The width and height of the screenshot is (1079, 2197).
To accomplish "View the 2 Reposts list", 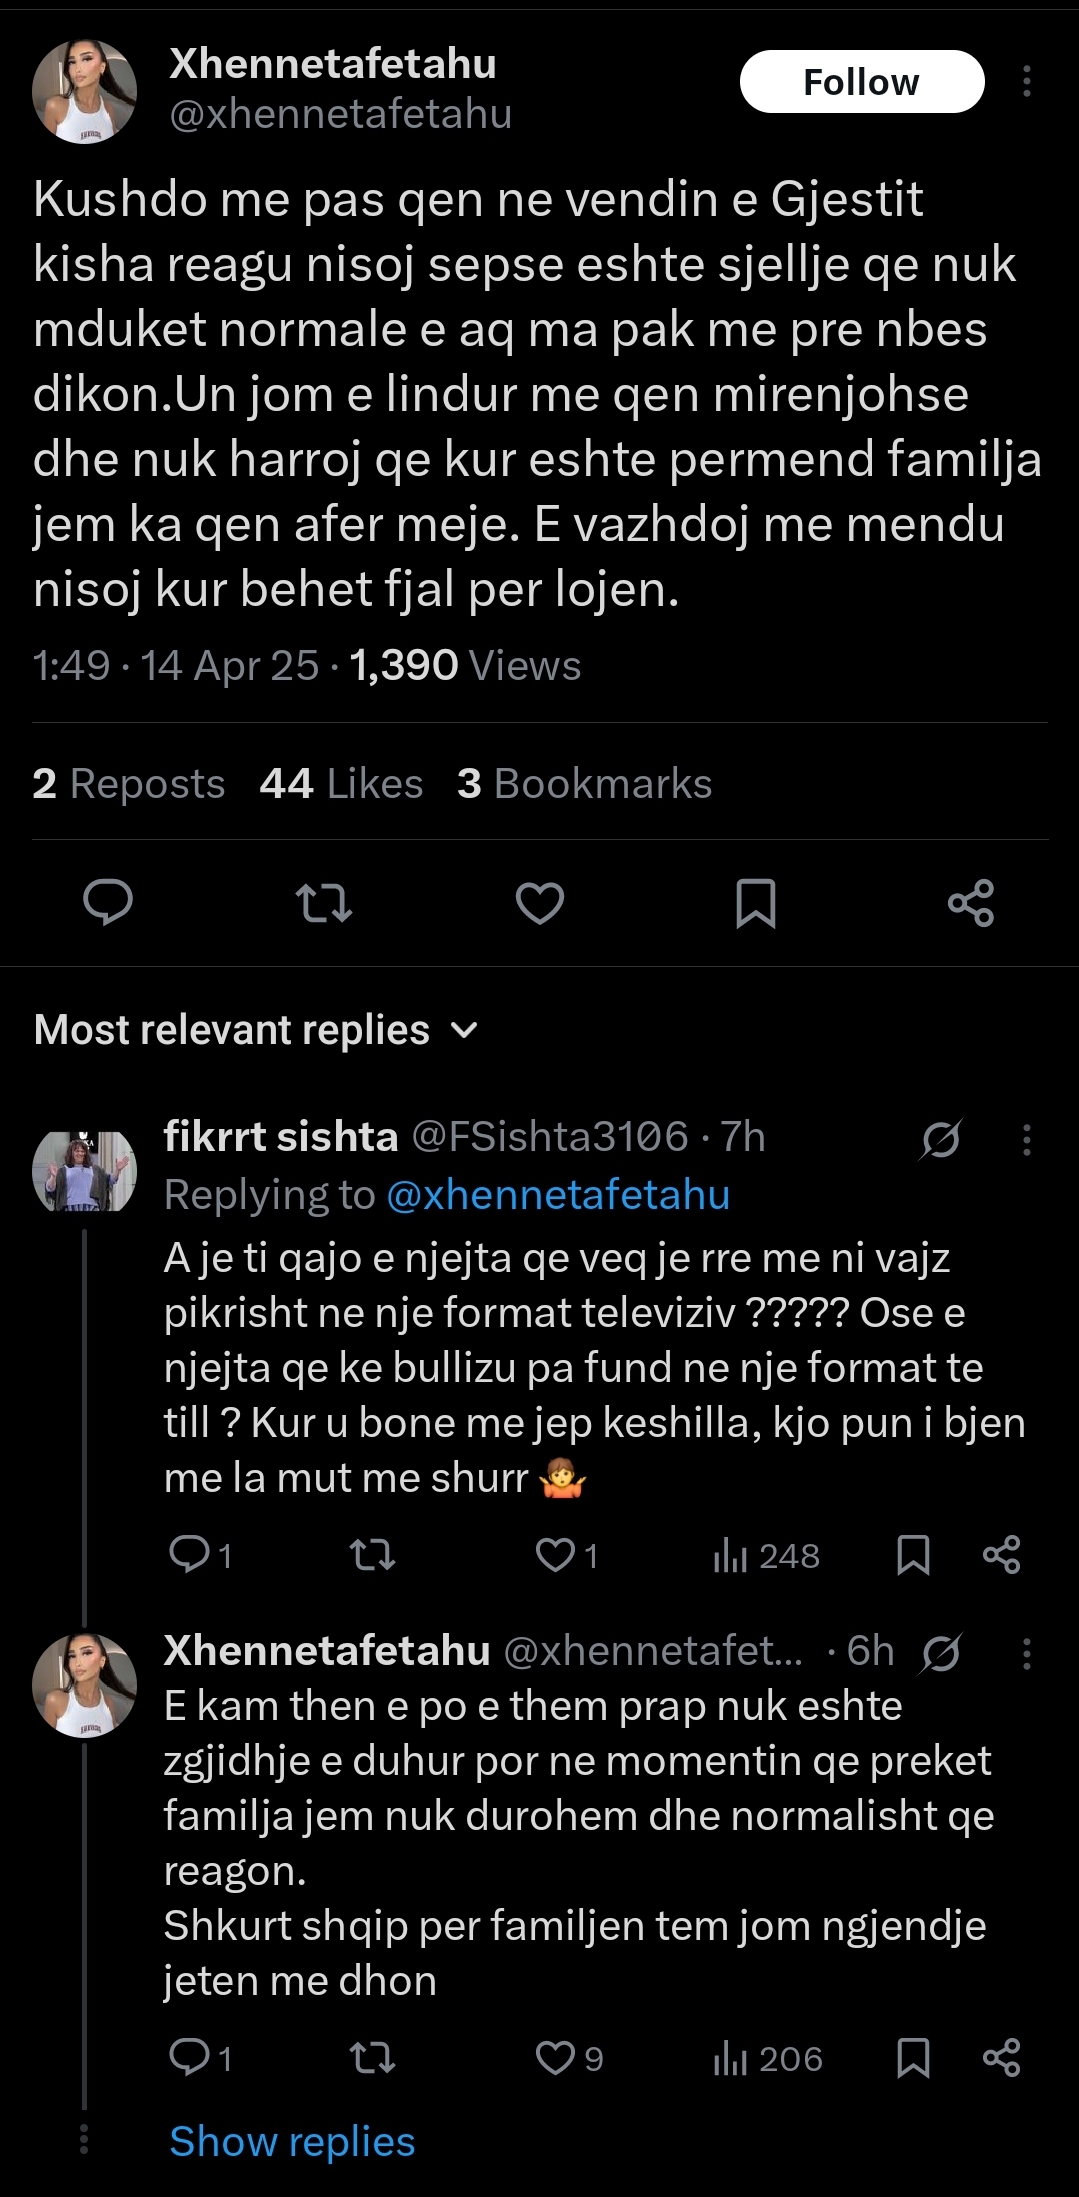I will pyautogui.click(x=128, y=784).
